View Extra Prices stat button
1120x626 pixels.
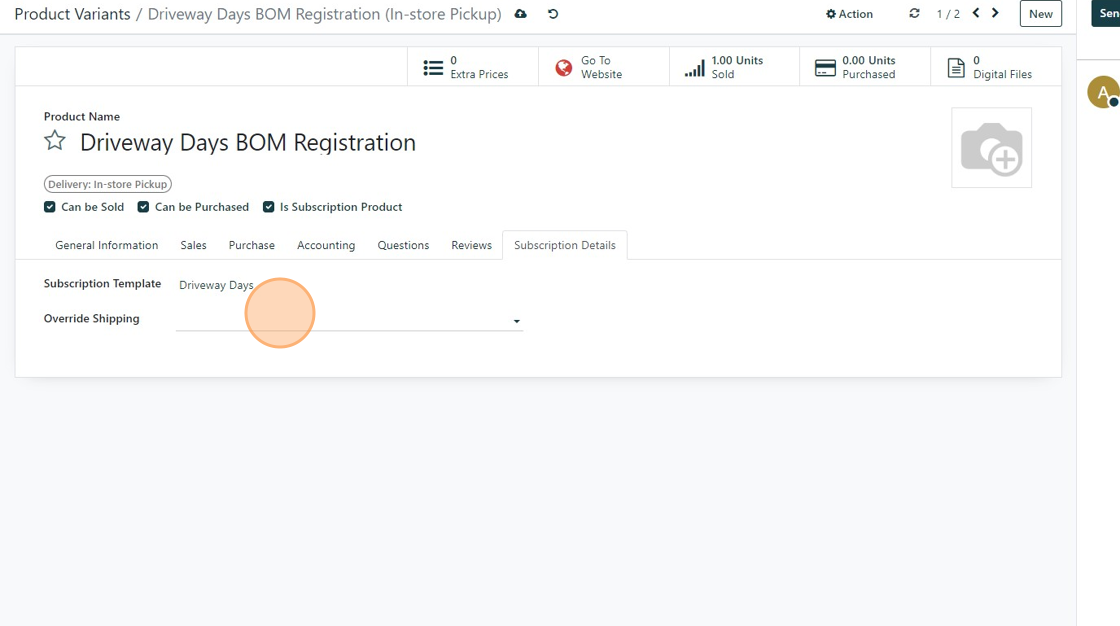pyautogui.click(x=473, y=67)
